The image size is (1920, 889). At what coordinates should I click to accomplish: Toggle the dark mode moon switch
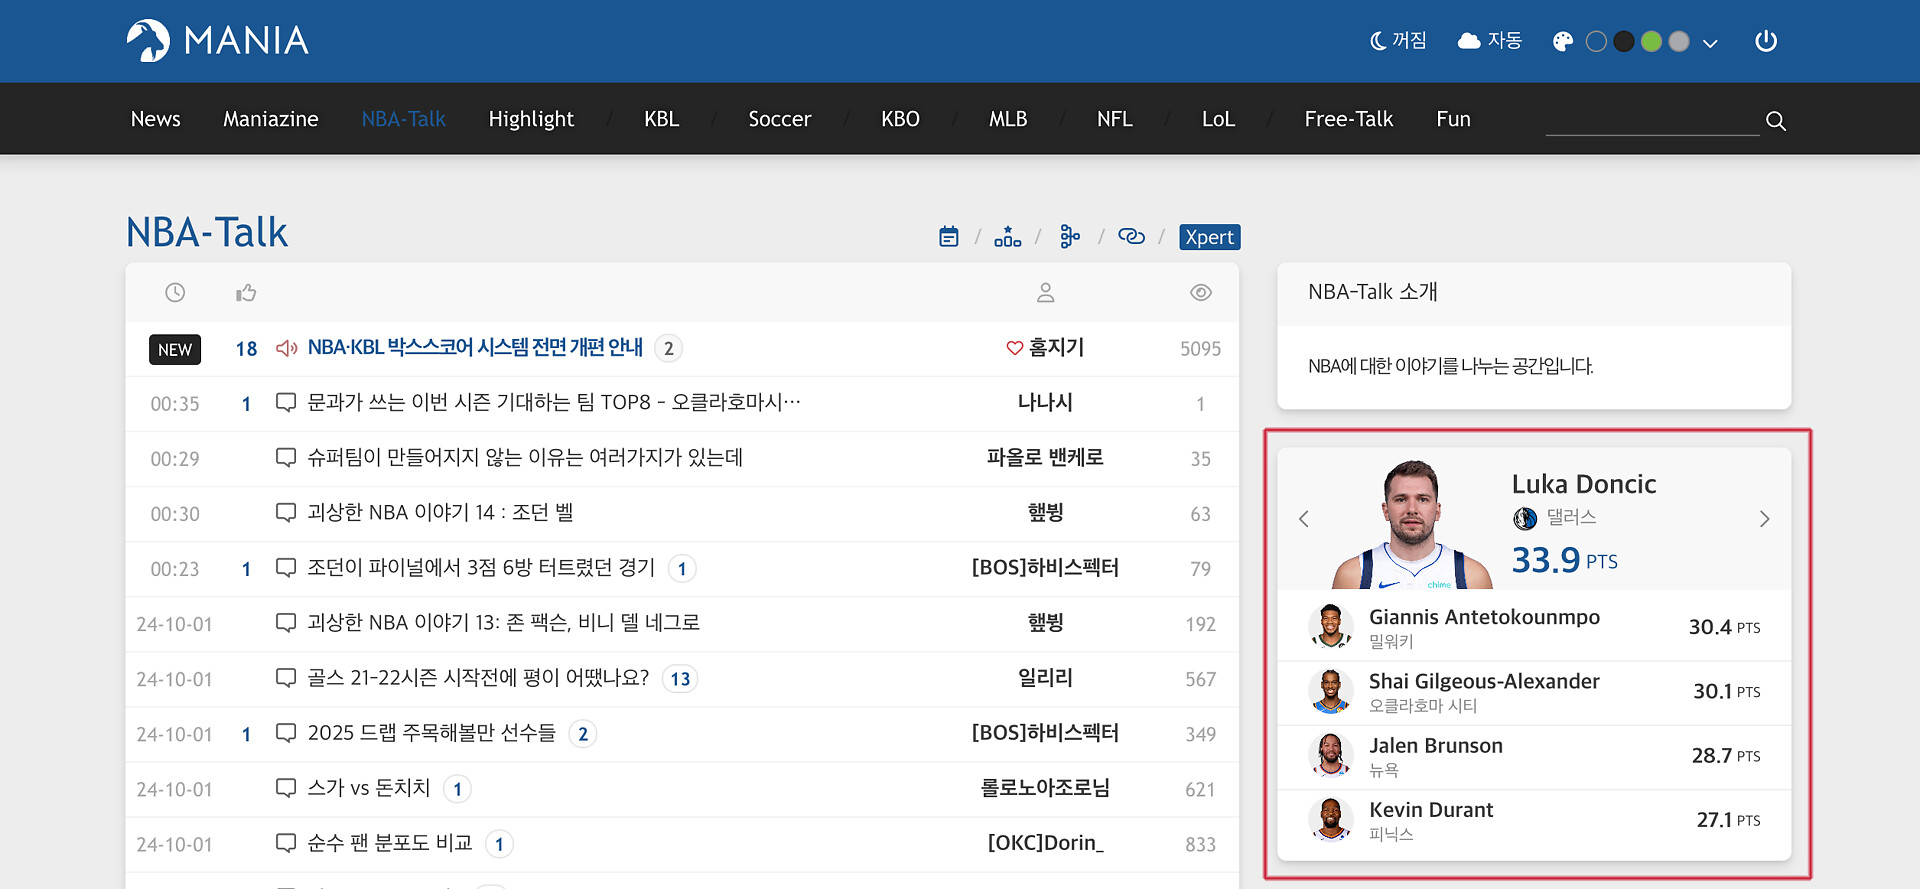tap(1398, 41)
